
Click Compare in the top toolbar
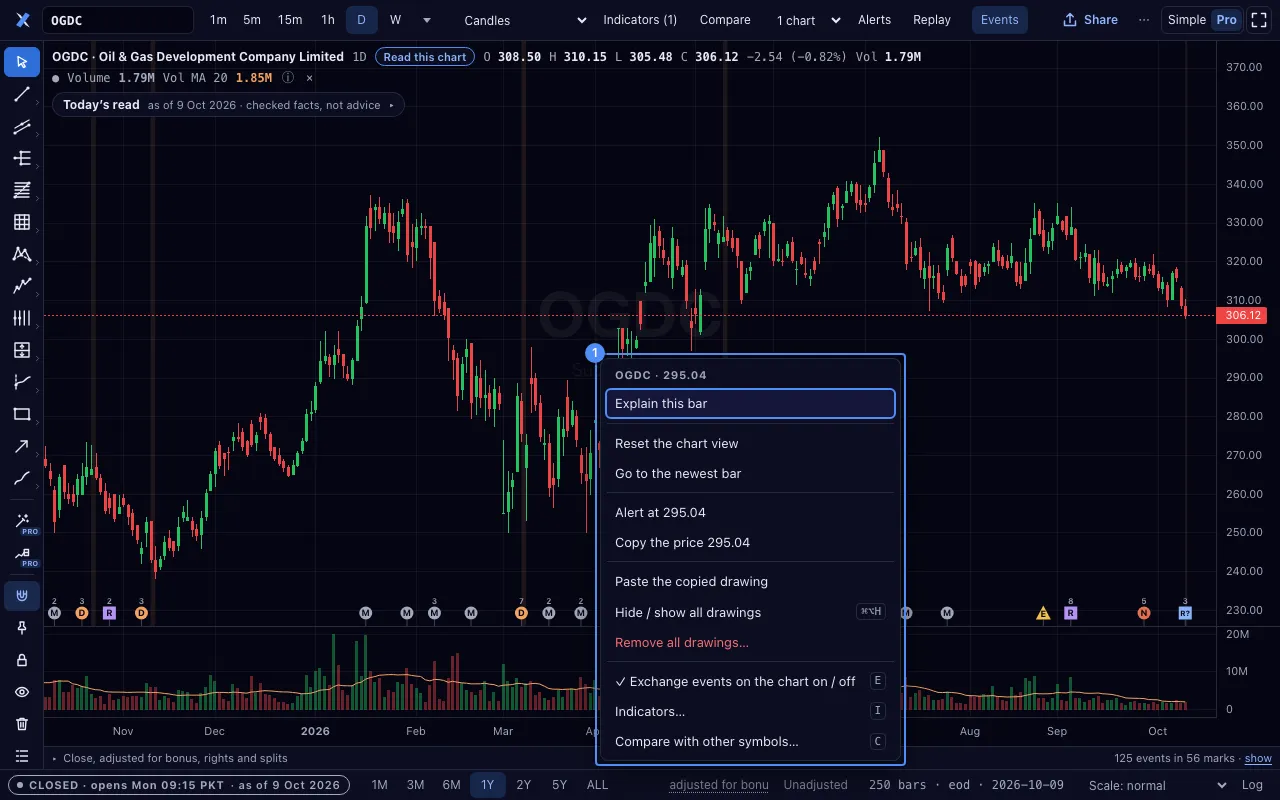click(725, 20)
